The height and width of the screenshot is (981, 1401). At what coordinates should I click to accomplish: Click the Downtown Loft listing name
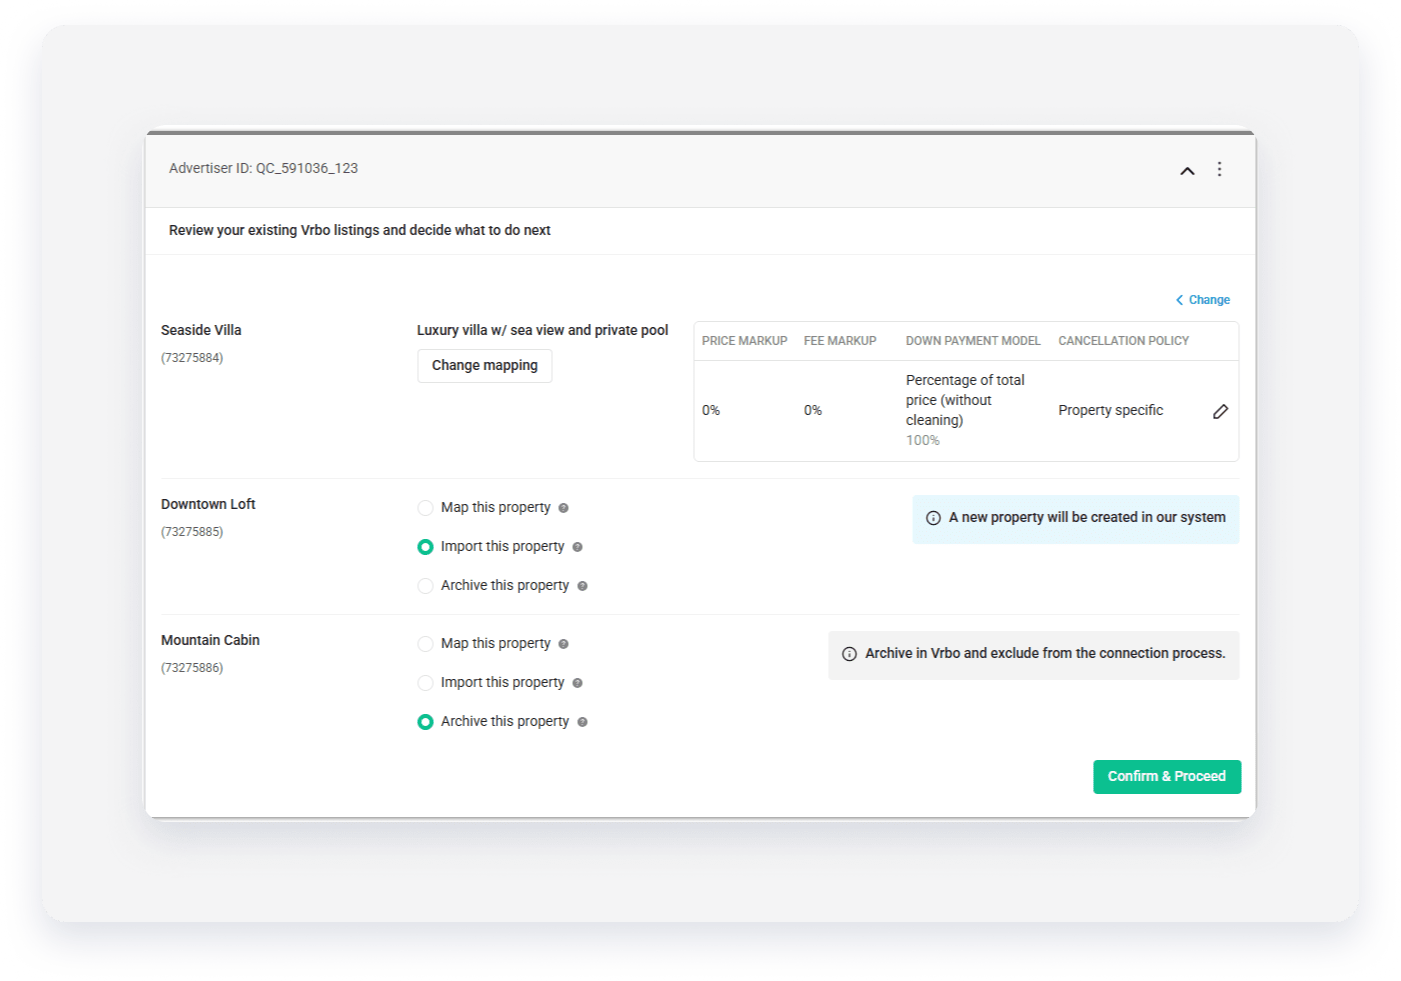[208, 504]
